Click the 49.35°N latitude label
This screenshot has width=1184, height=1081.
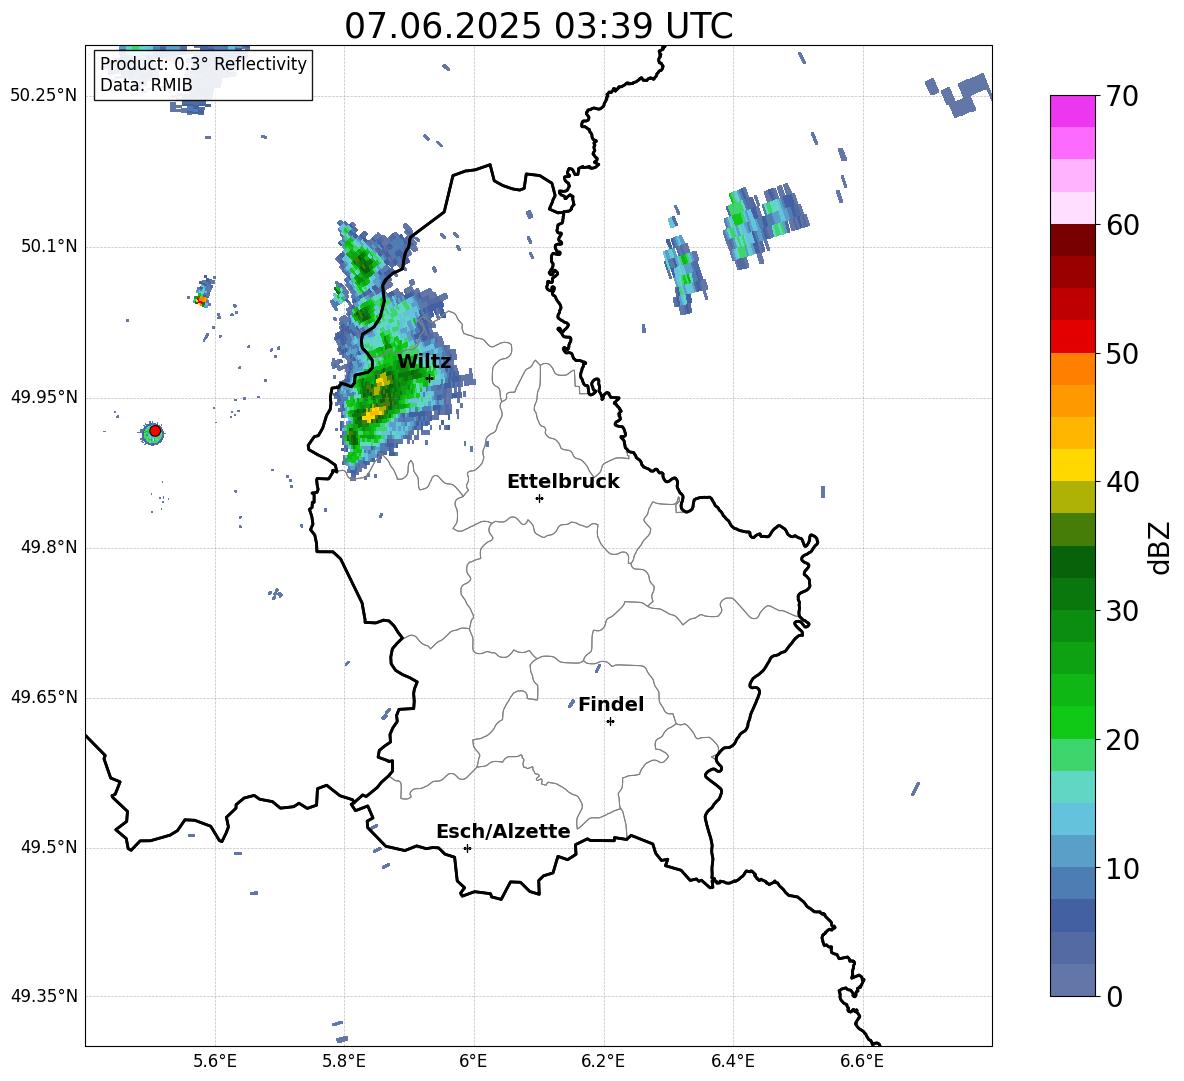[44, 996]
